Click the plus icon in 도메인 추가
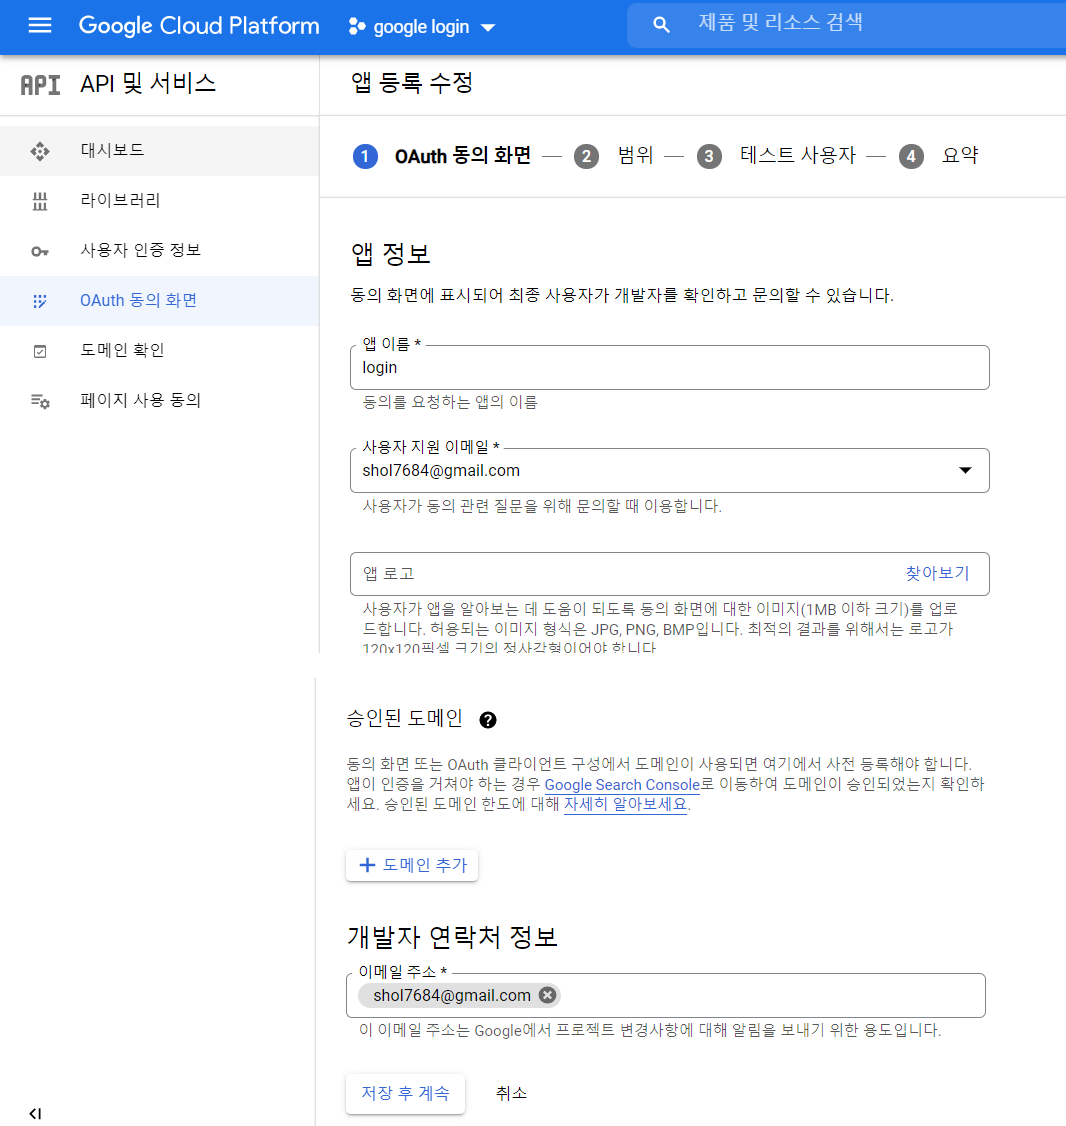The width and height of the screenshot is (1066, 1126). coord(367,865)
